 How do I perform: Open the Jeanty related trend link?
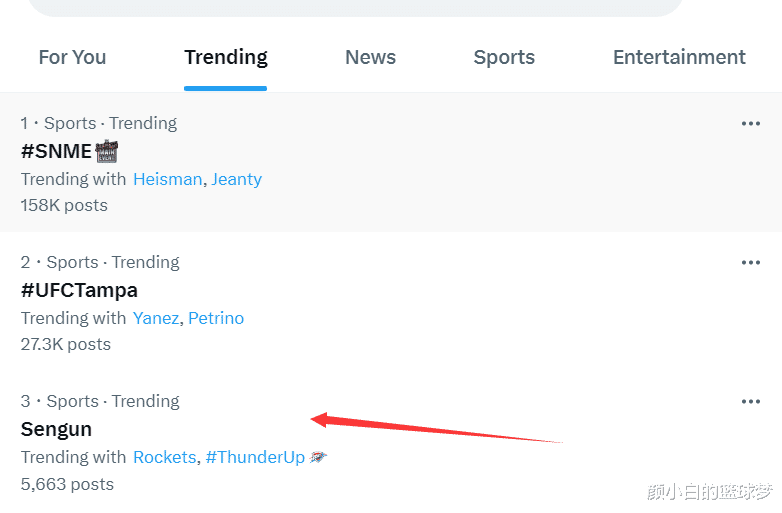236,179
